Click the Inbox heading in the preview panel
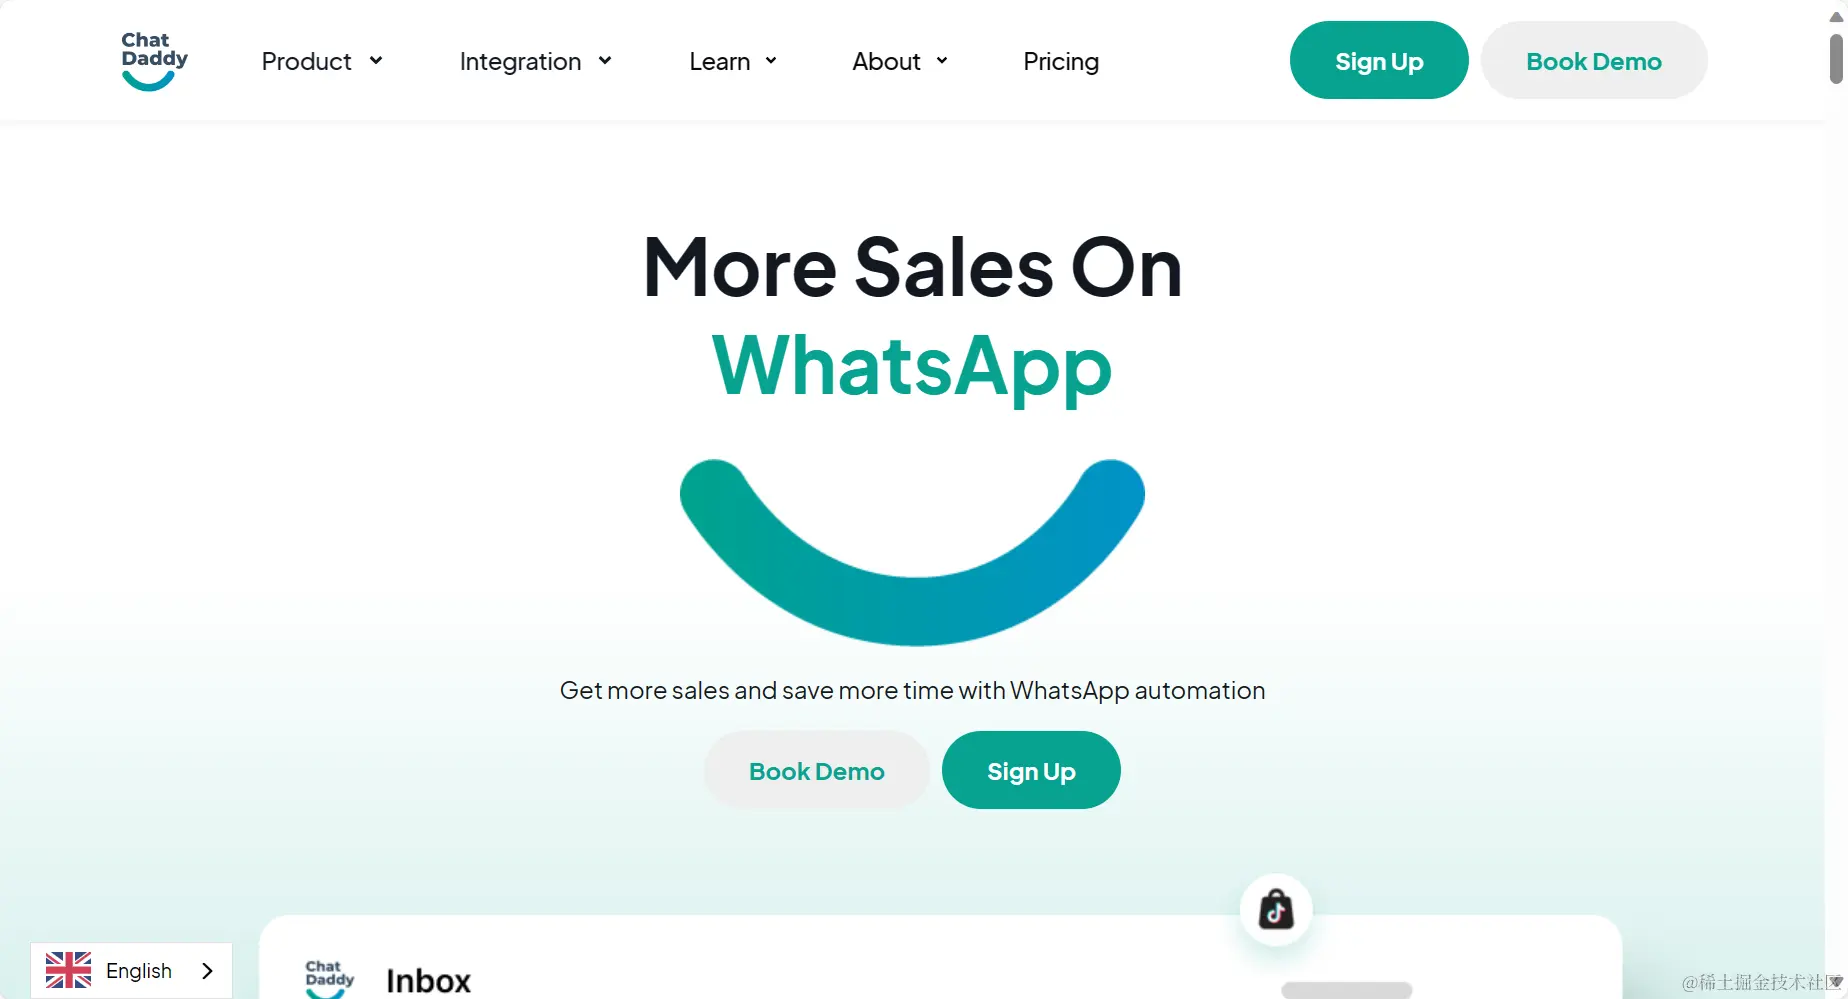 [428, 981]
